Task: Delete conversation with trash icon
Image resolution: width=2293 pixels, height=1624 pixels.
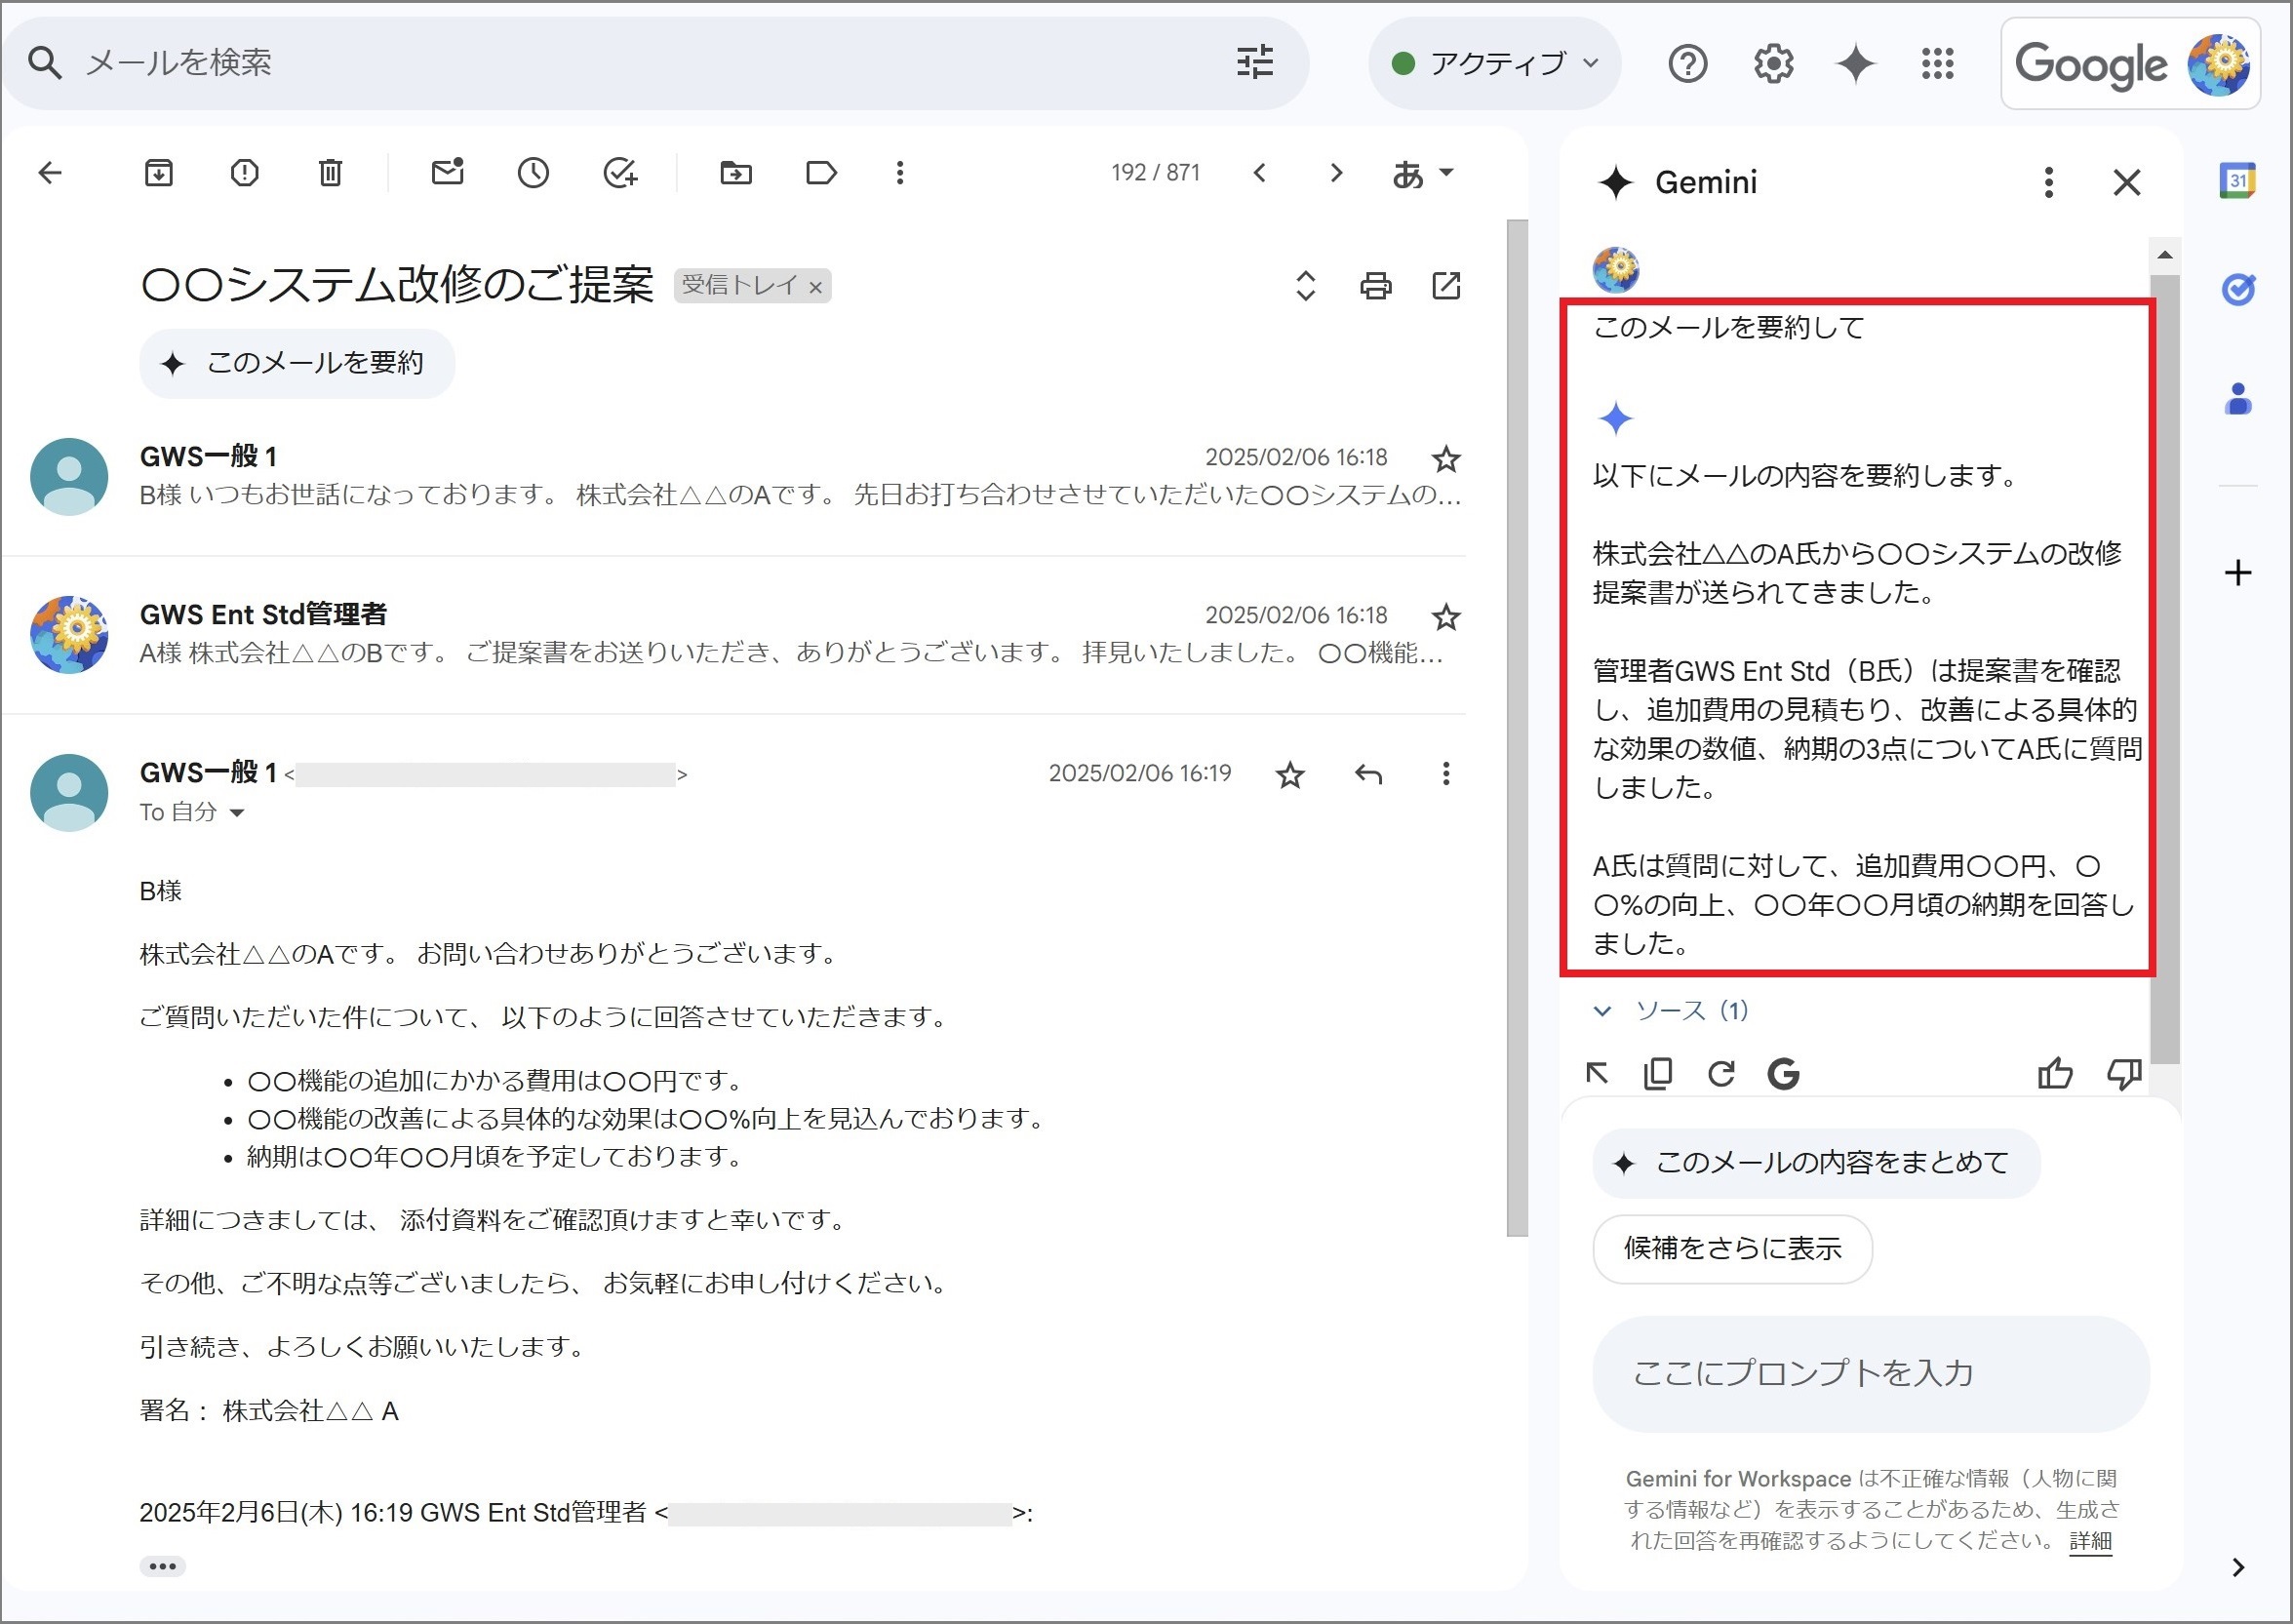Action: coord(330,173)
